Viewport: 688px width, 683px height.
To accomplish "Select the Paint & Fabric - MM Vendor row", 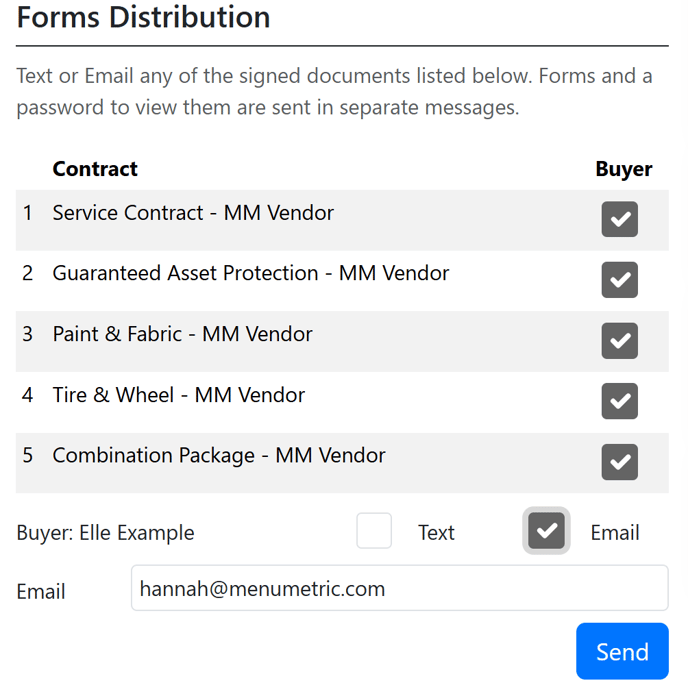I will [182, 334].
